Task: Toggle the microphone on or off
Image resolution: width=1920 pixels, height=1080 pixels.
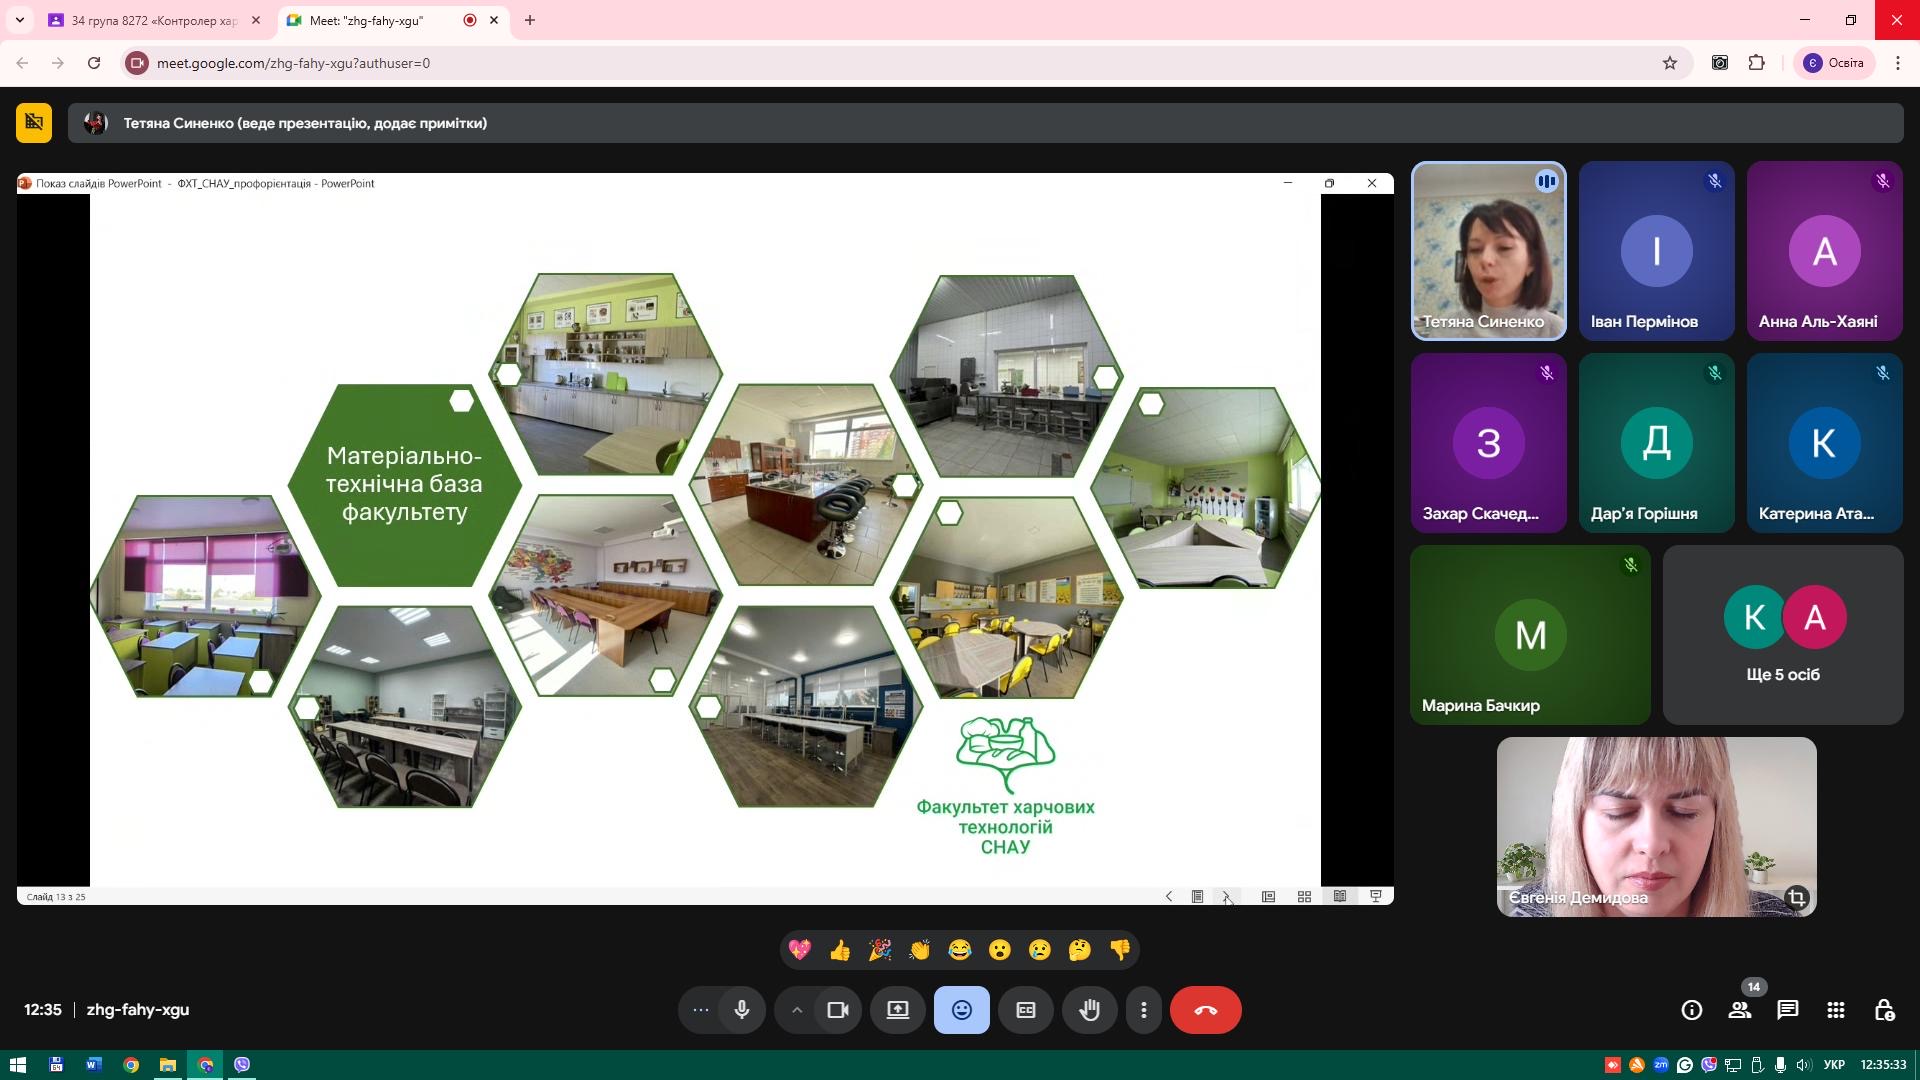Action: point(741,1010)
